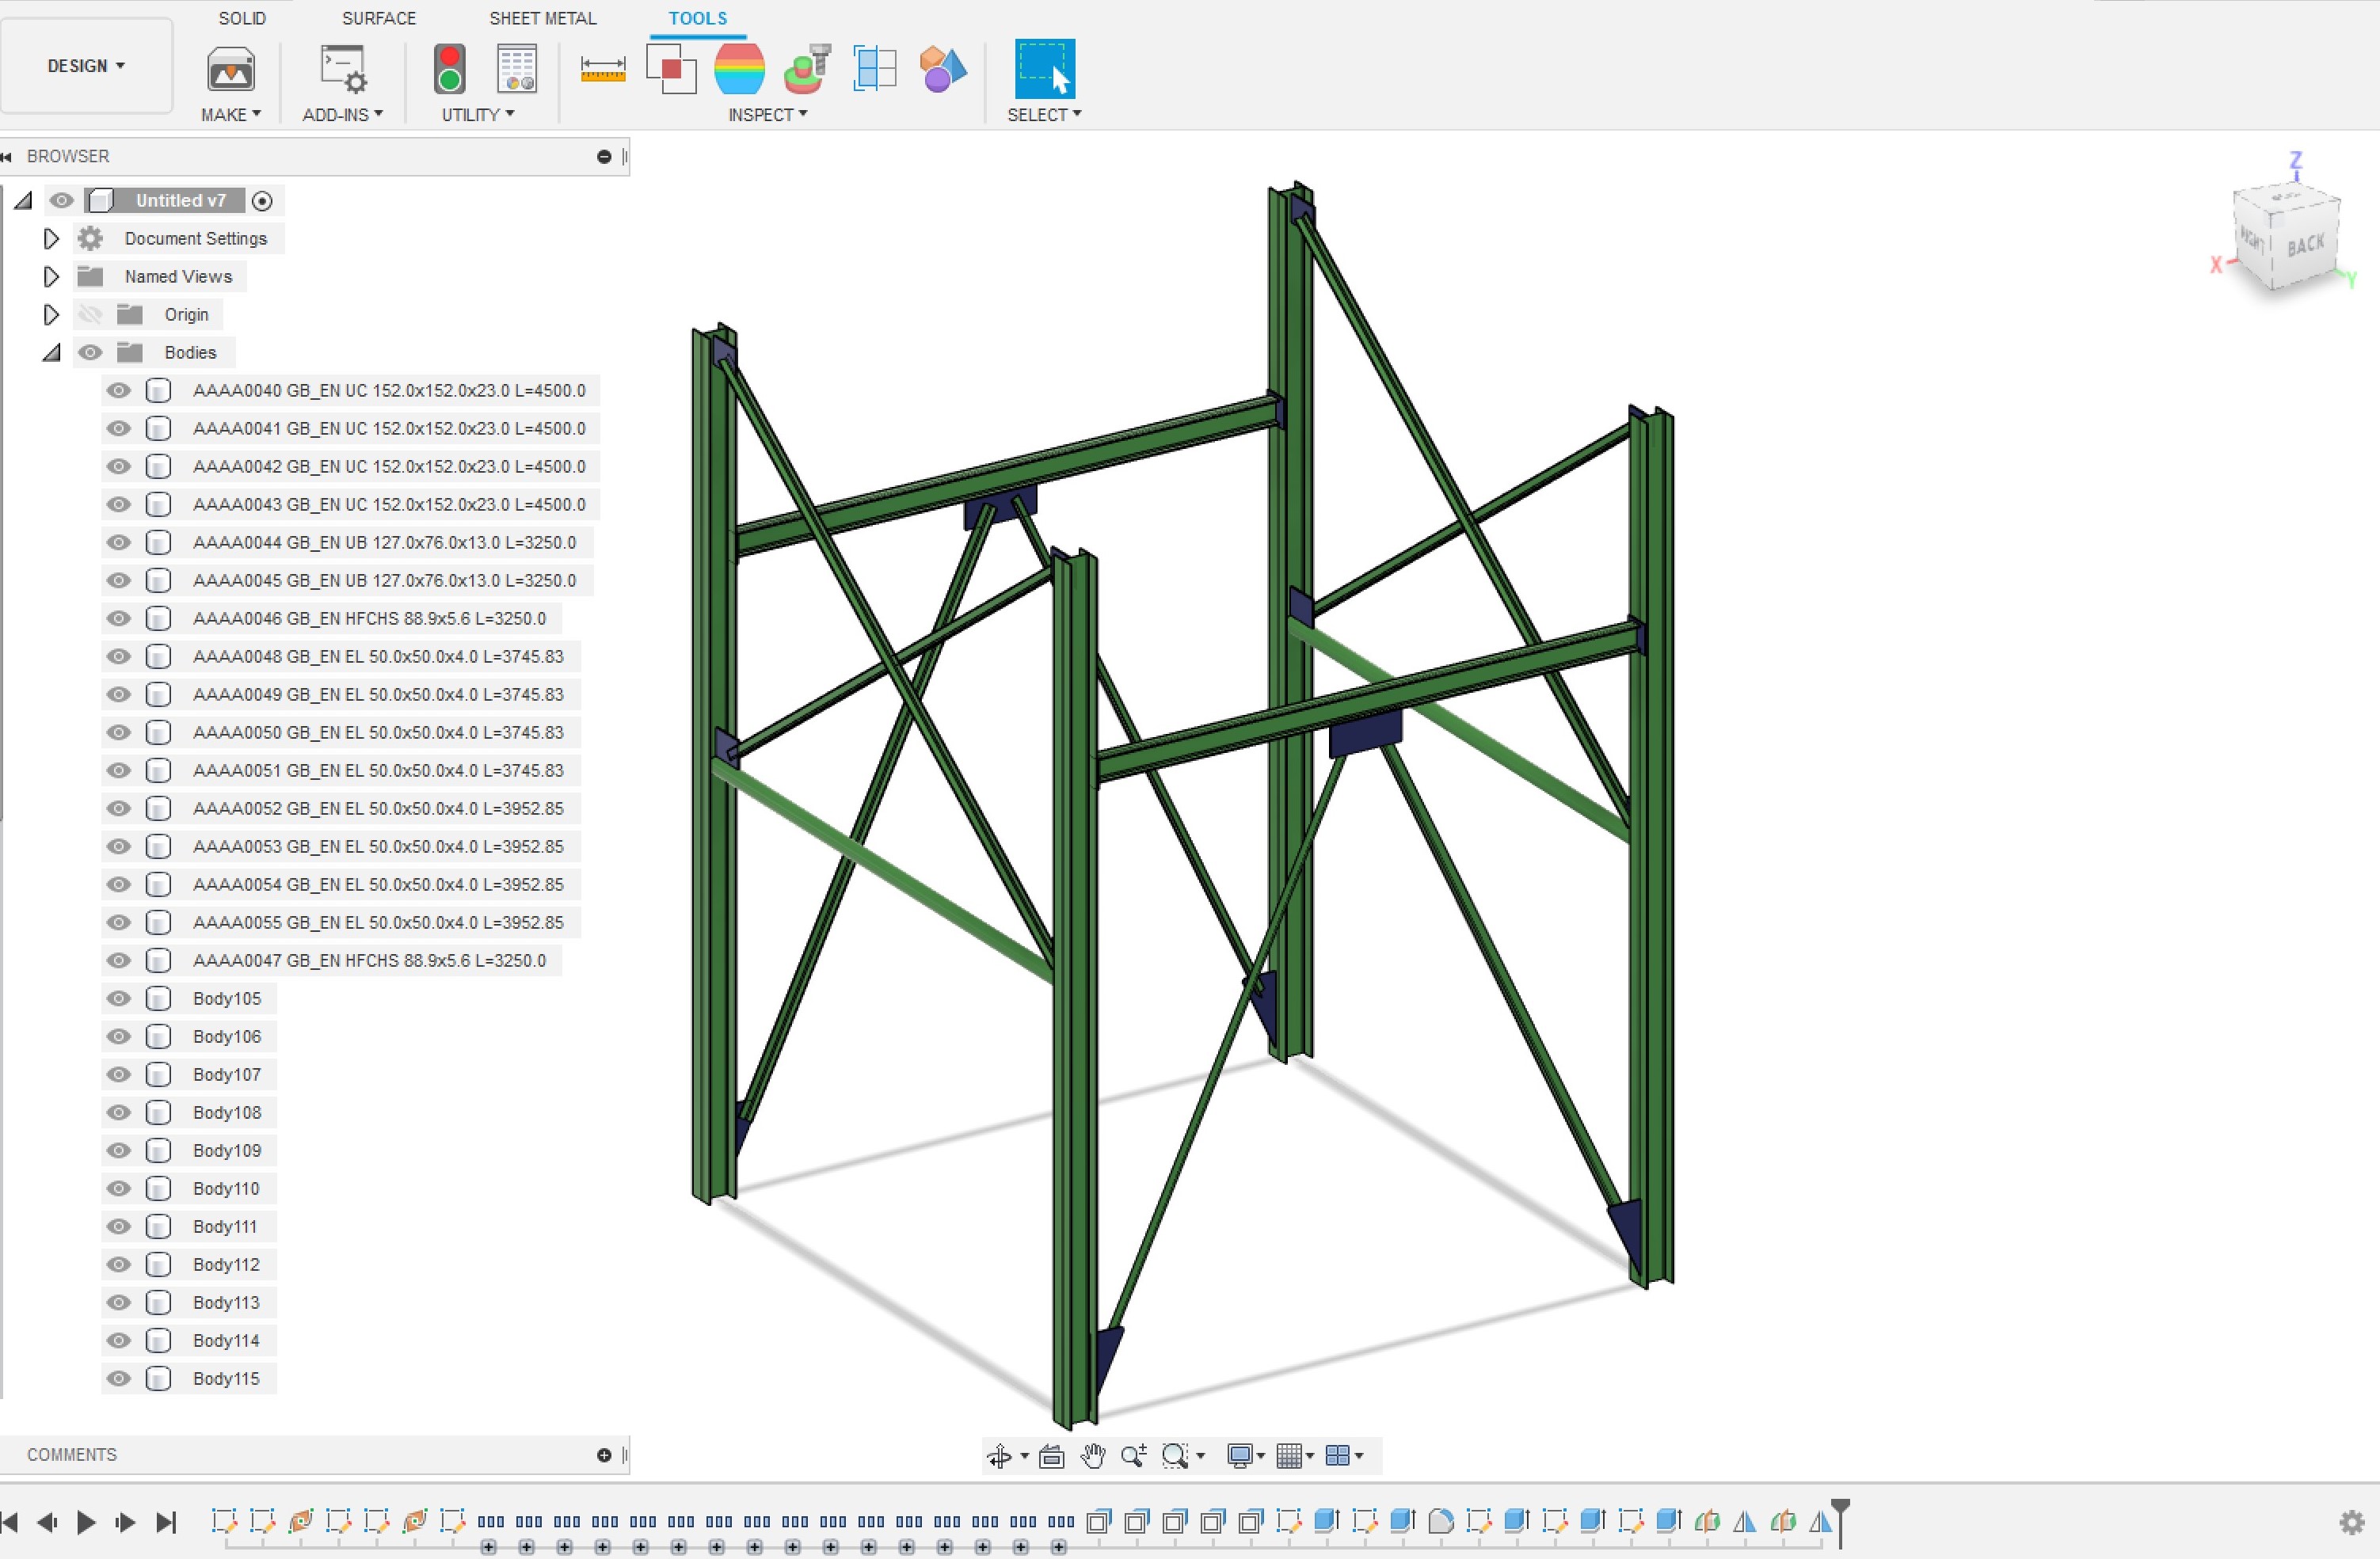Open timeline settings gear icon
The width and height of the screenshot is (2380, 1559).
pyautogui.click(x=2352, y=1522)
